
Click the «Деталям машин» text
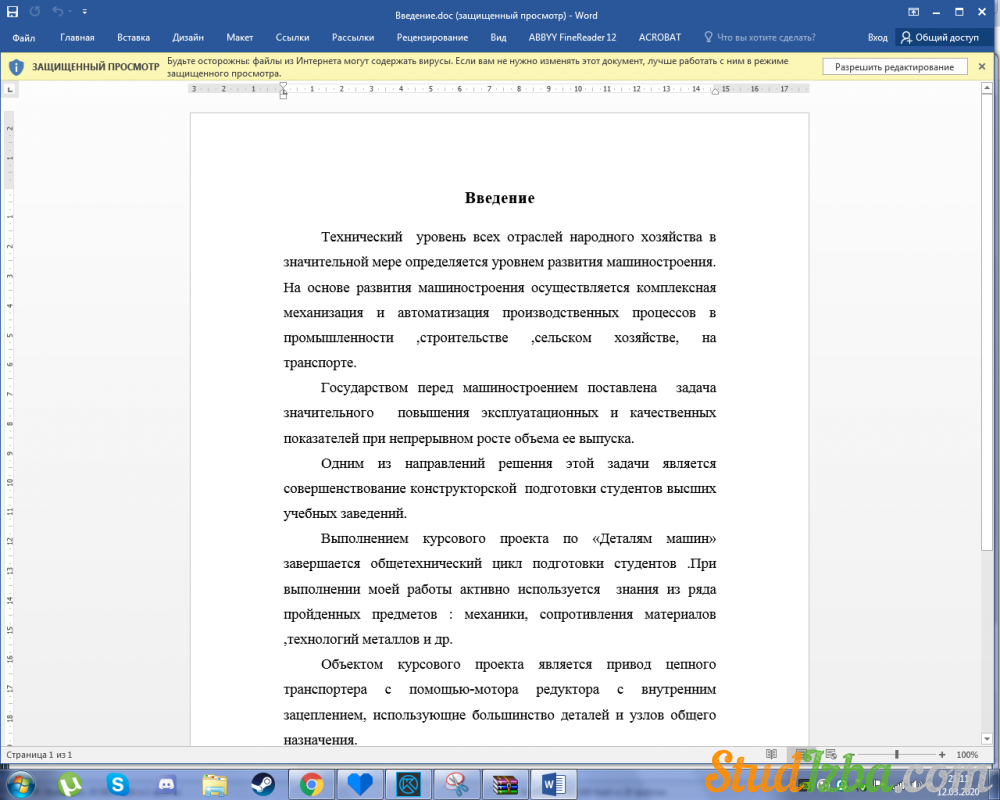654,538
